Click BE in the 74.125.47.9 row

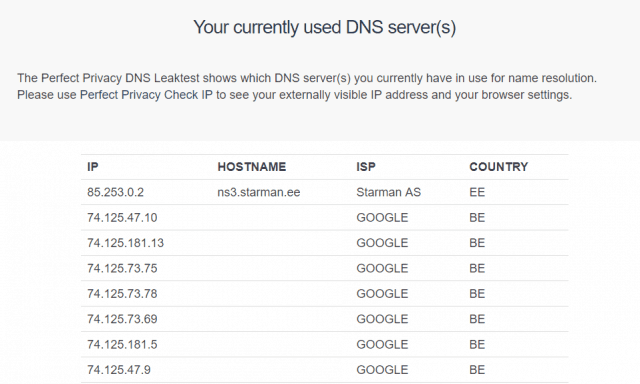[x=477, y=370]
